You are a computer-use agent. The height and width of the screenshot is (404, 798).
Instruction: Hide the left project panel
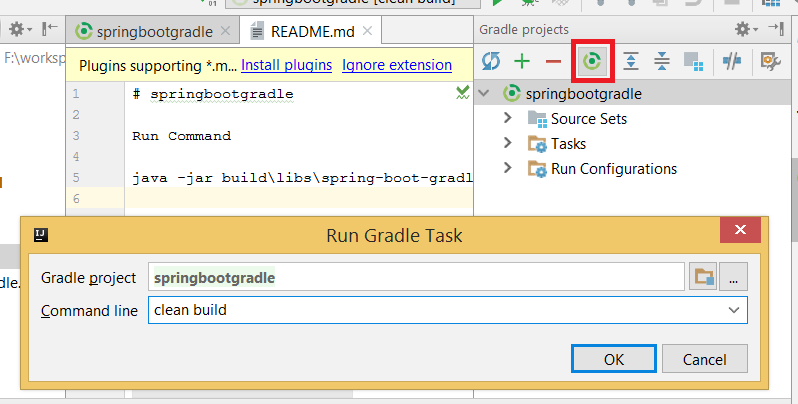[x=50, y=29]
